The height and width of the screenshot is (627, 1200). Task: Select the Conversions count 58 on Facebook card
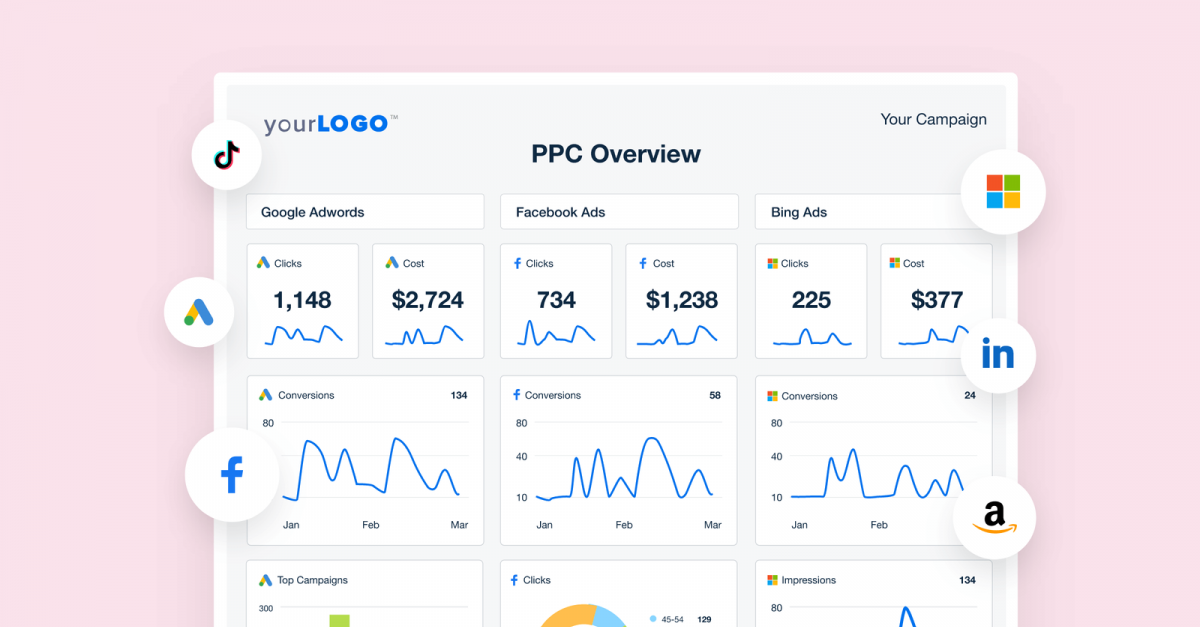[x=714, y=395]
